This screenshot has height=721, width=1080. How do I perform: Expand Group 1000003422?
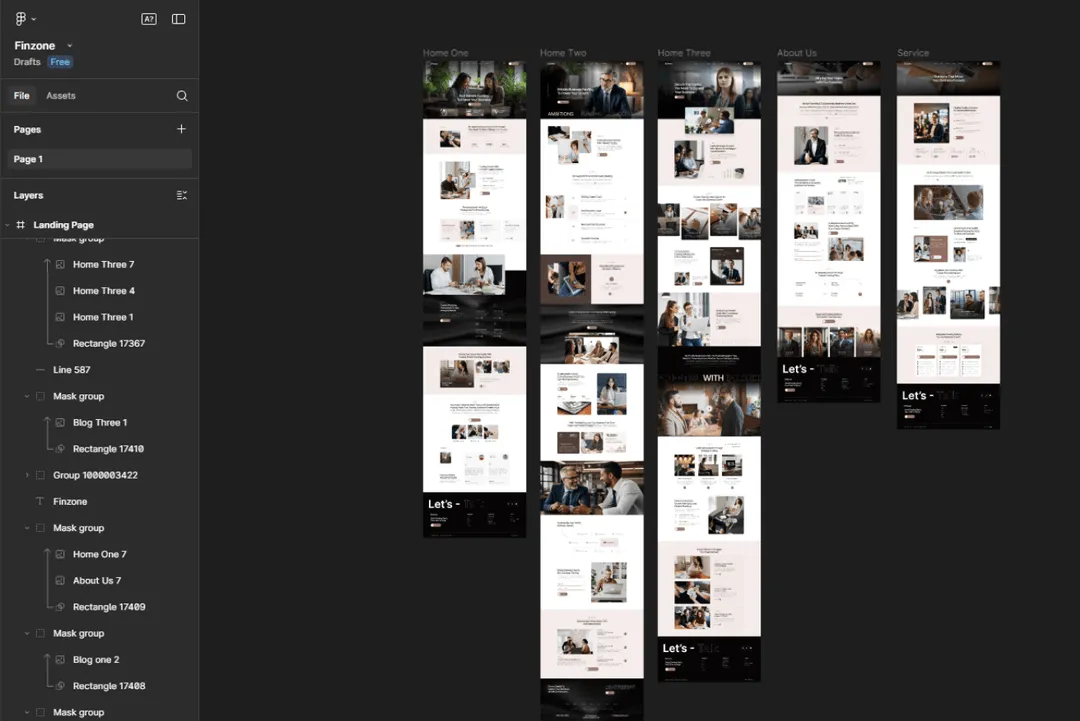pos(27,475)
